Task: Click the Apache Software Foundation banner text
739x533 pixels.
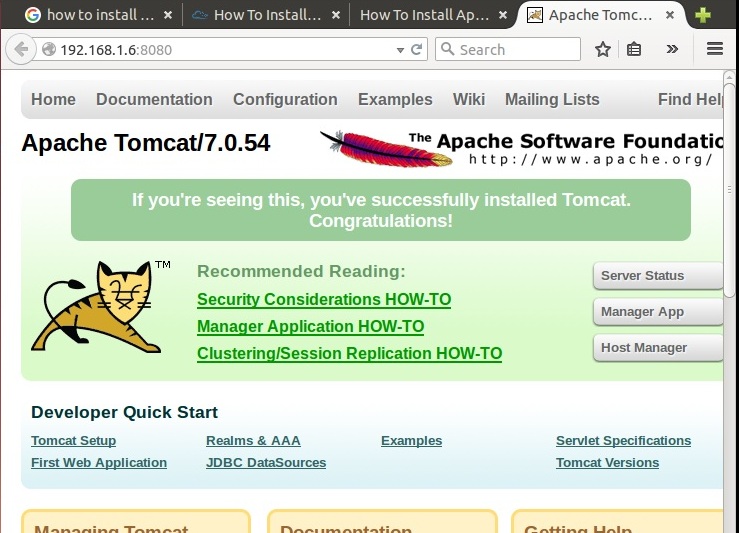Action: pyautogui.click(x=566, y=141)
